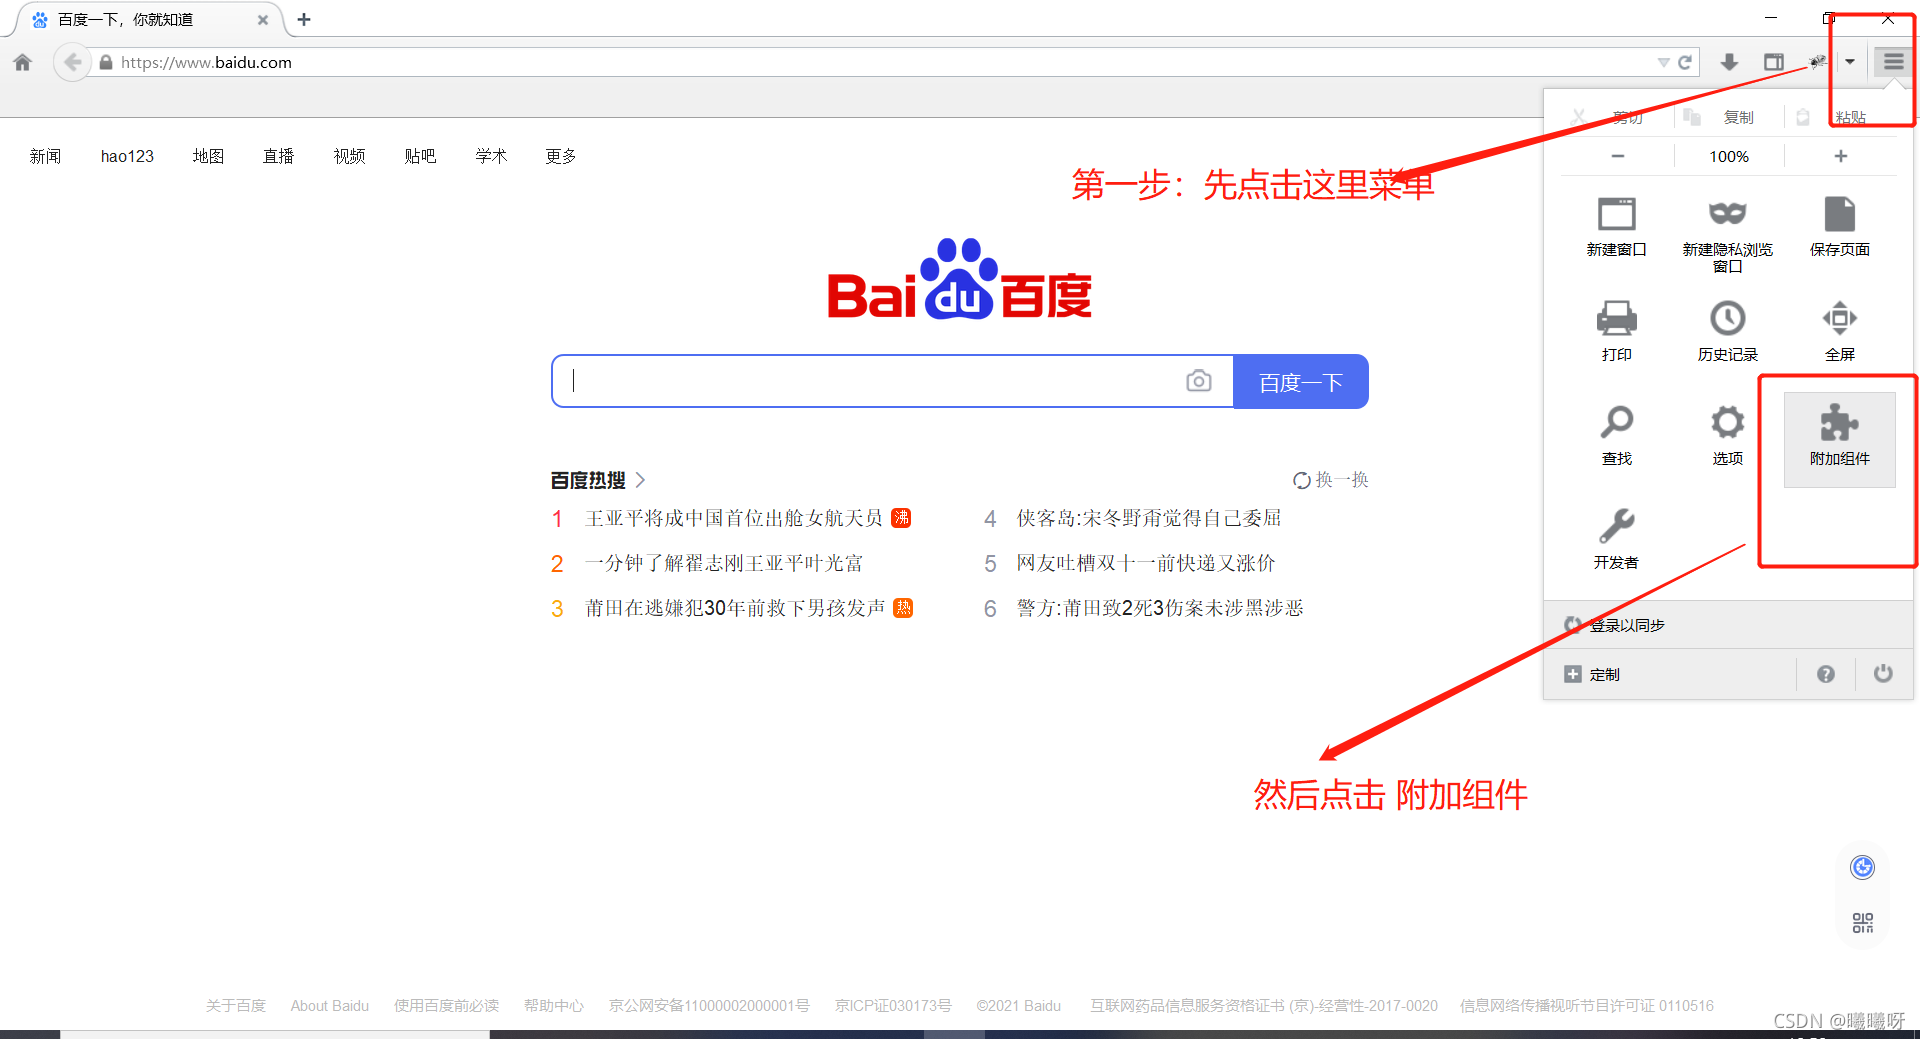Close the 百度一下 browser tab
This screenshot has height=1039, width=1920.
pyautogui.click(x=263, y=19)
